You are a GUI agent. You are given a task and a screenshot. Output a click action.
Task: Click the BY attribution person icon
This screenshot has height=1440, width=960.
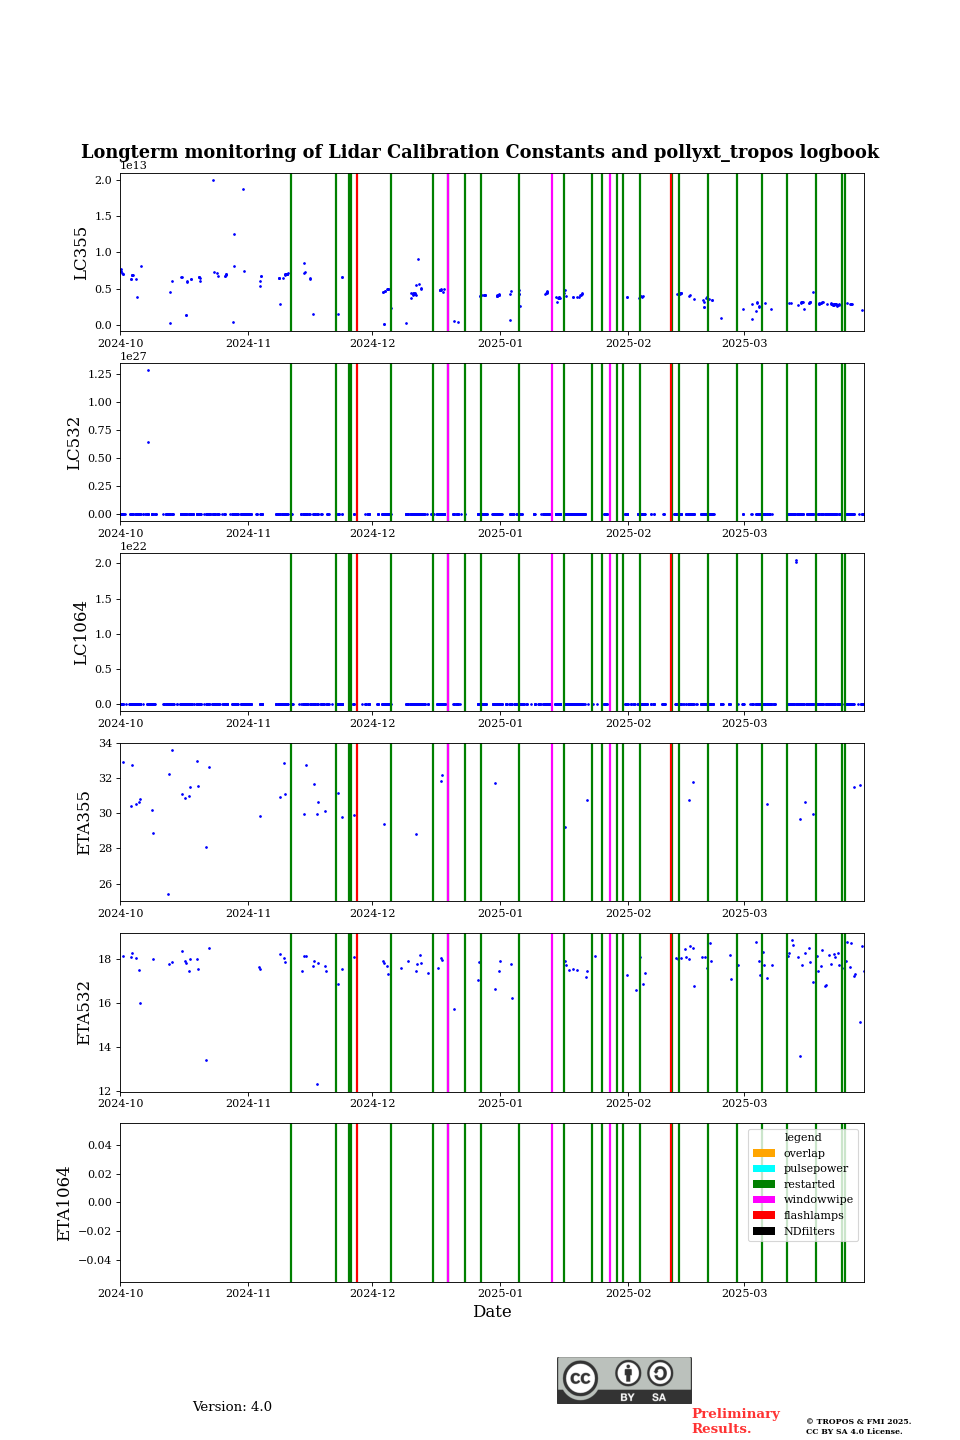tap(628, 1373)
